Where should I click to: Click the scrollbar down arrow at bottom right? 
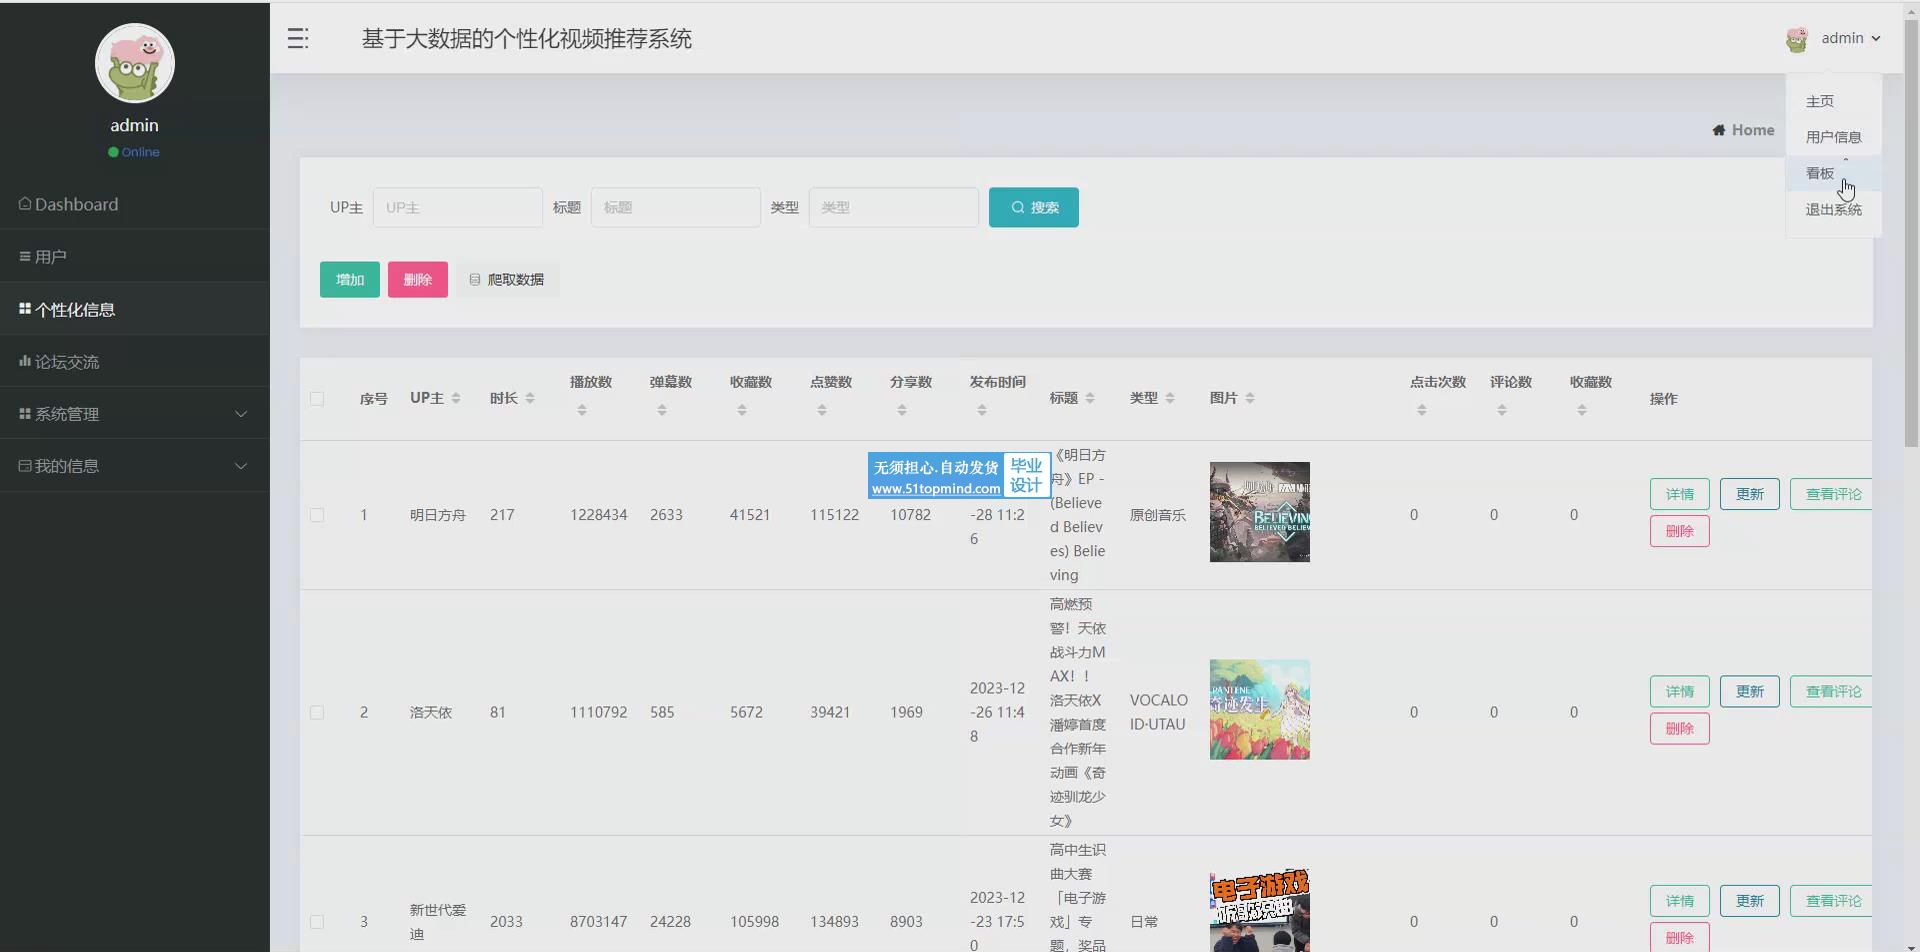pyautogui.click(x=1911, y=946)
